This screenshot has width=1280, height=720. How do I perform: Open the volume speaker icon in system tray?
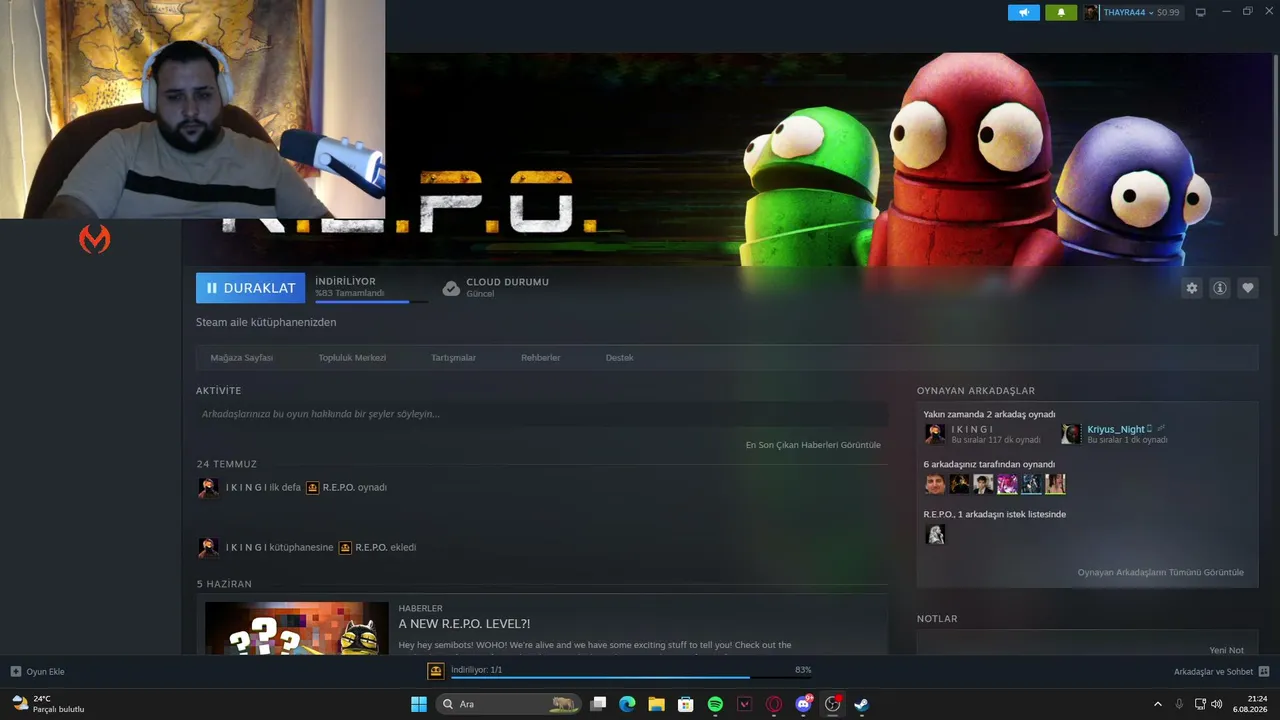[x=1217, y=704]
